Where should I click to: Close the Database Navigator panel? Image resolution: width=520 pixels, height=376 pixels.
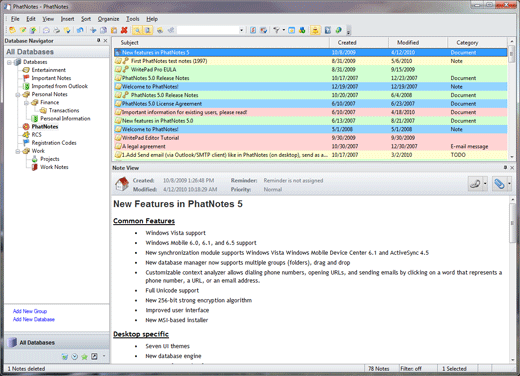(105, 40)
